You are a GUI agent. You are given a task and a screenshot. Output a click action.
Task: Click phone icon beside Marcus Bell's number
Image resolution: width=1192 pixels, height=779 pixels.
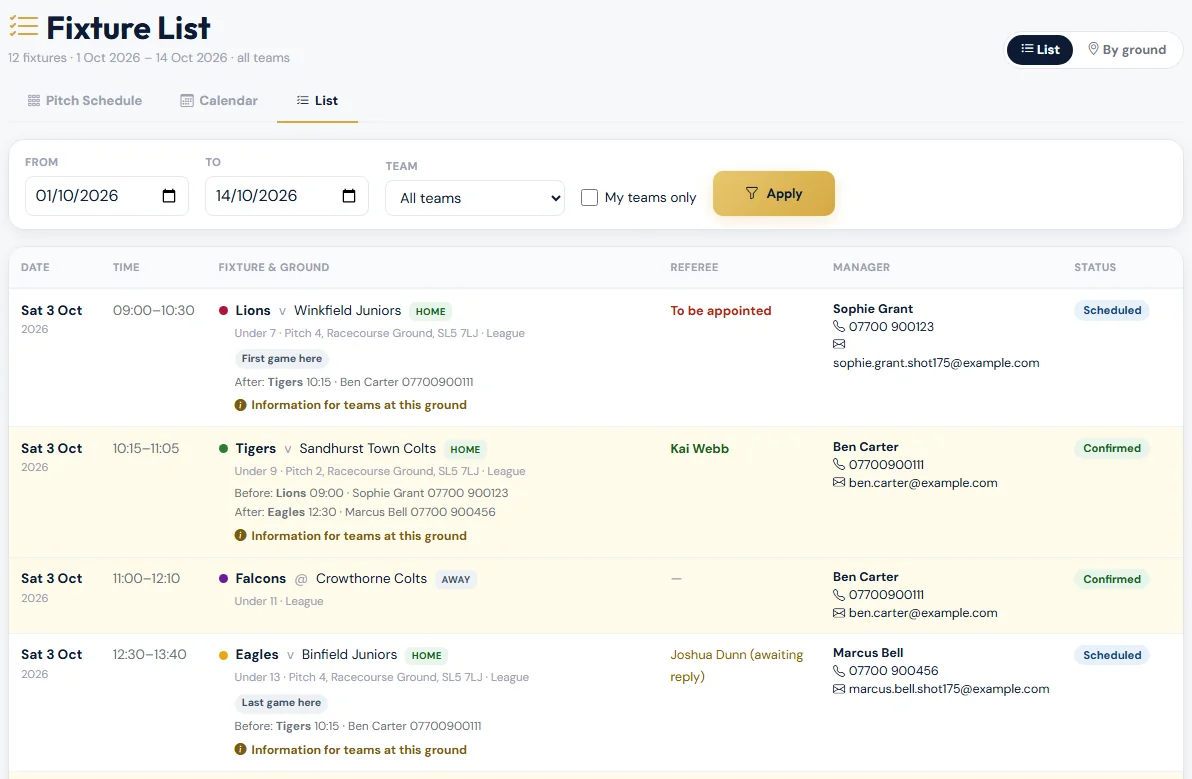[839, 671]
